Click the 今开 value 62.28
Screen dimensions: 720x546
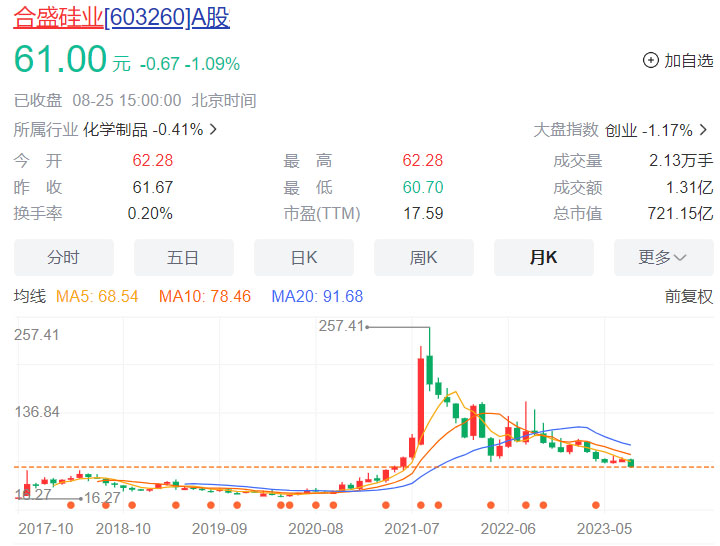click(152, 160)
